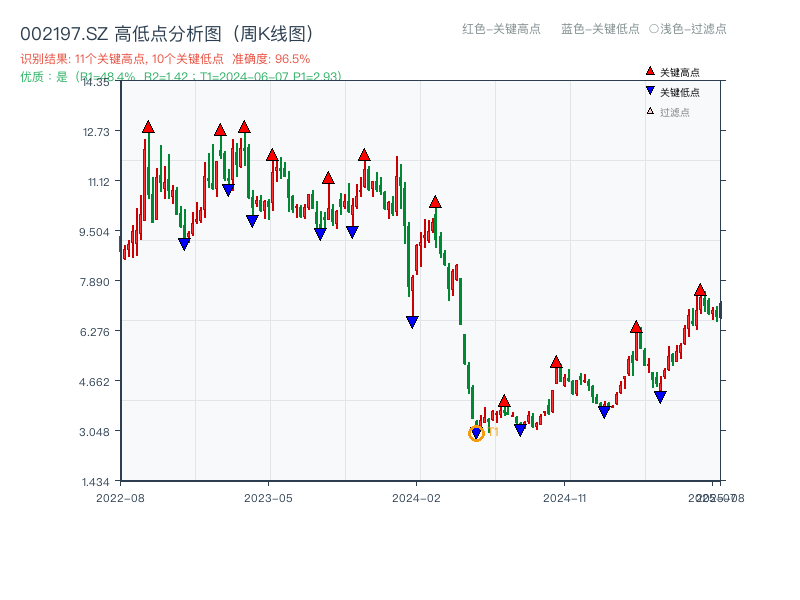Image resolution: width=800 pixels, height=600 pixels.
Task: Select the rightmost red key-high triangle near 7.89
Action: (x=699, y=290)
